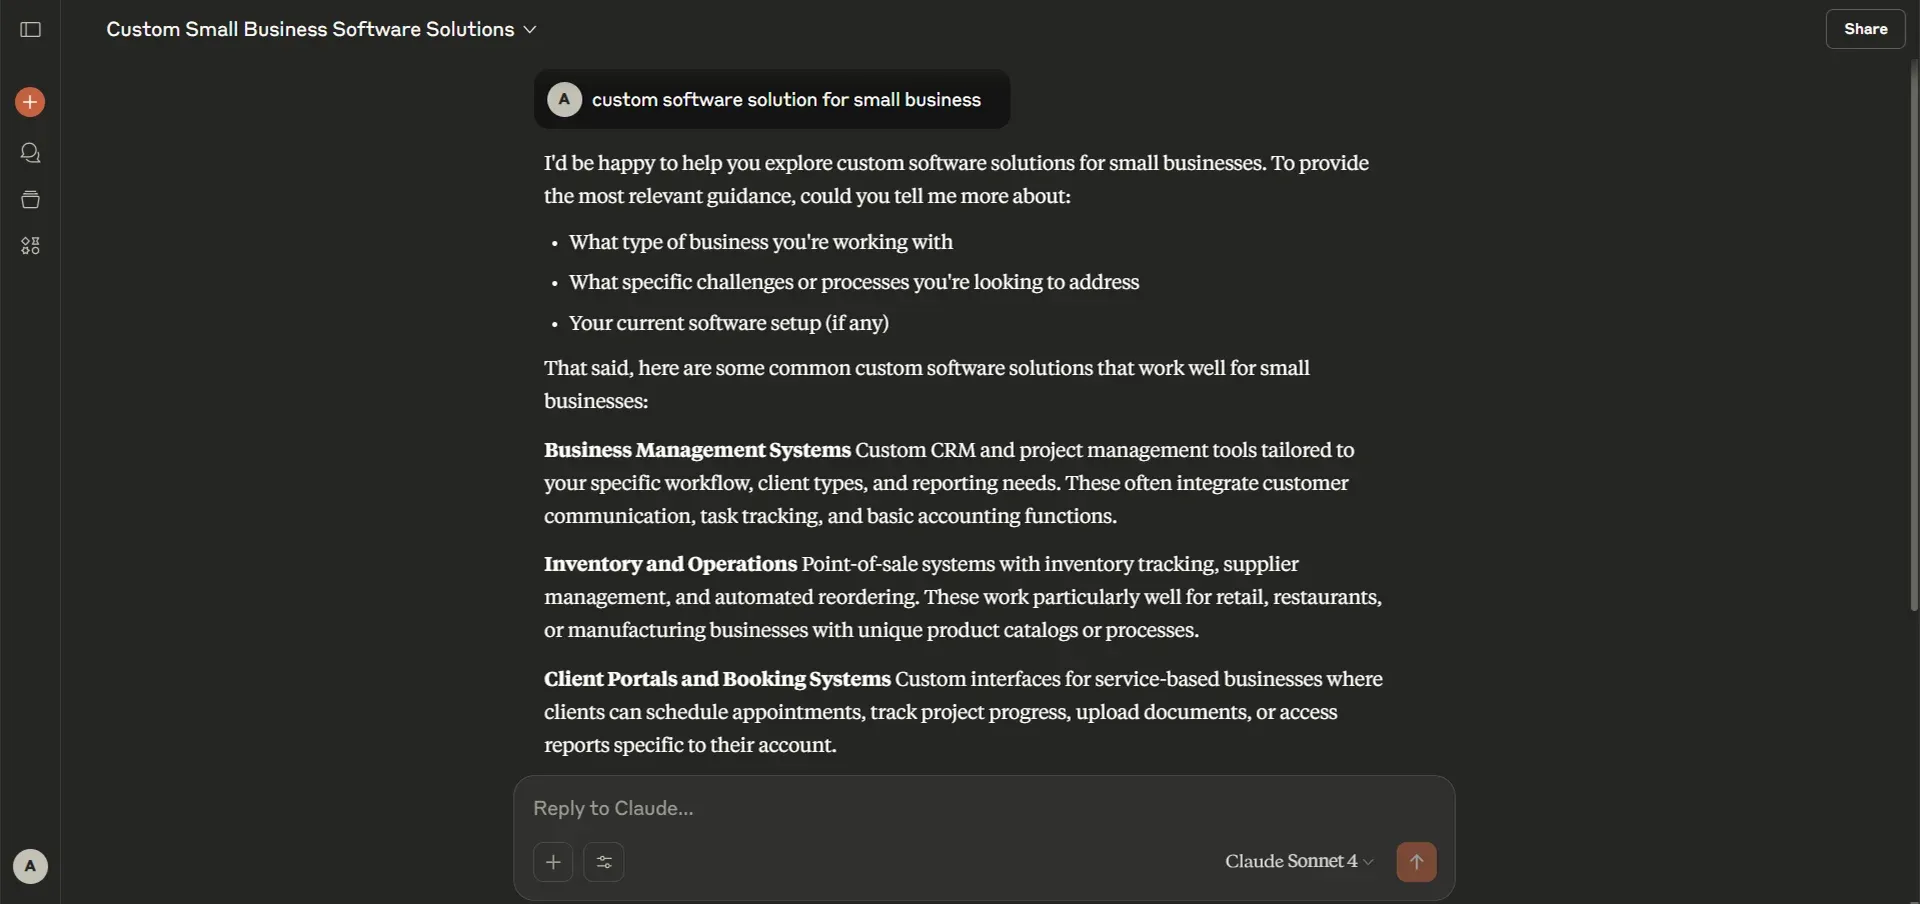1920x904 pixels.
Task: Open the Chats icon in the sidebar
Action: point(30,153)
